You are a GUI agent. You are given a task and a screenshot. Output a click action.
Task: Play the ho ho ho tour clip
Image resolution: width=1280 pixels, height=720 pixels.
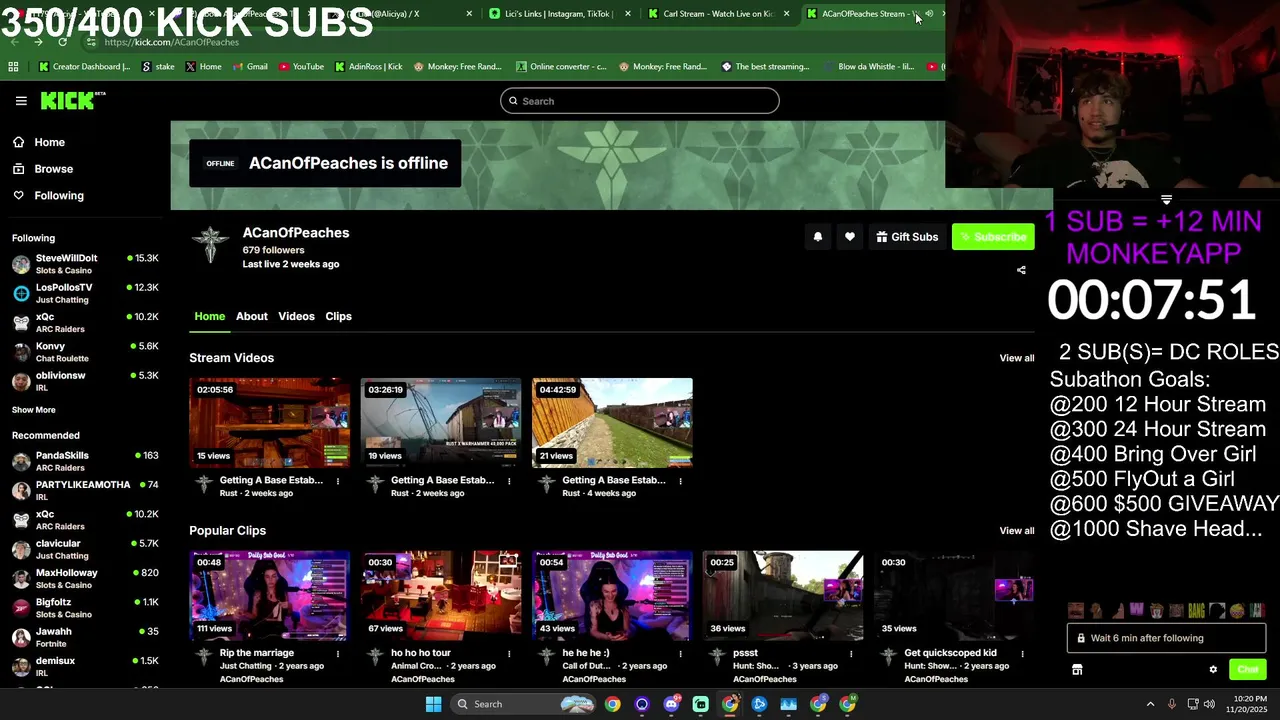[x=441, y=595]
